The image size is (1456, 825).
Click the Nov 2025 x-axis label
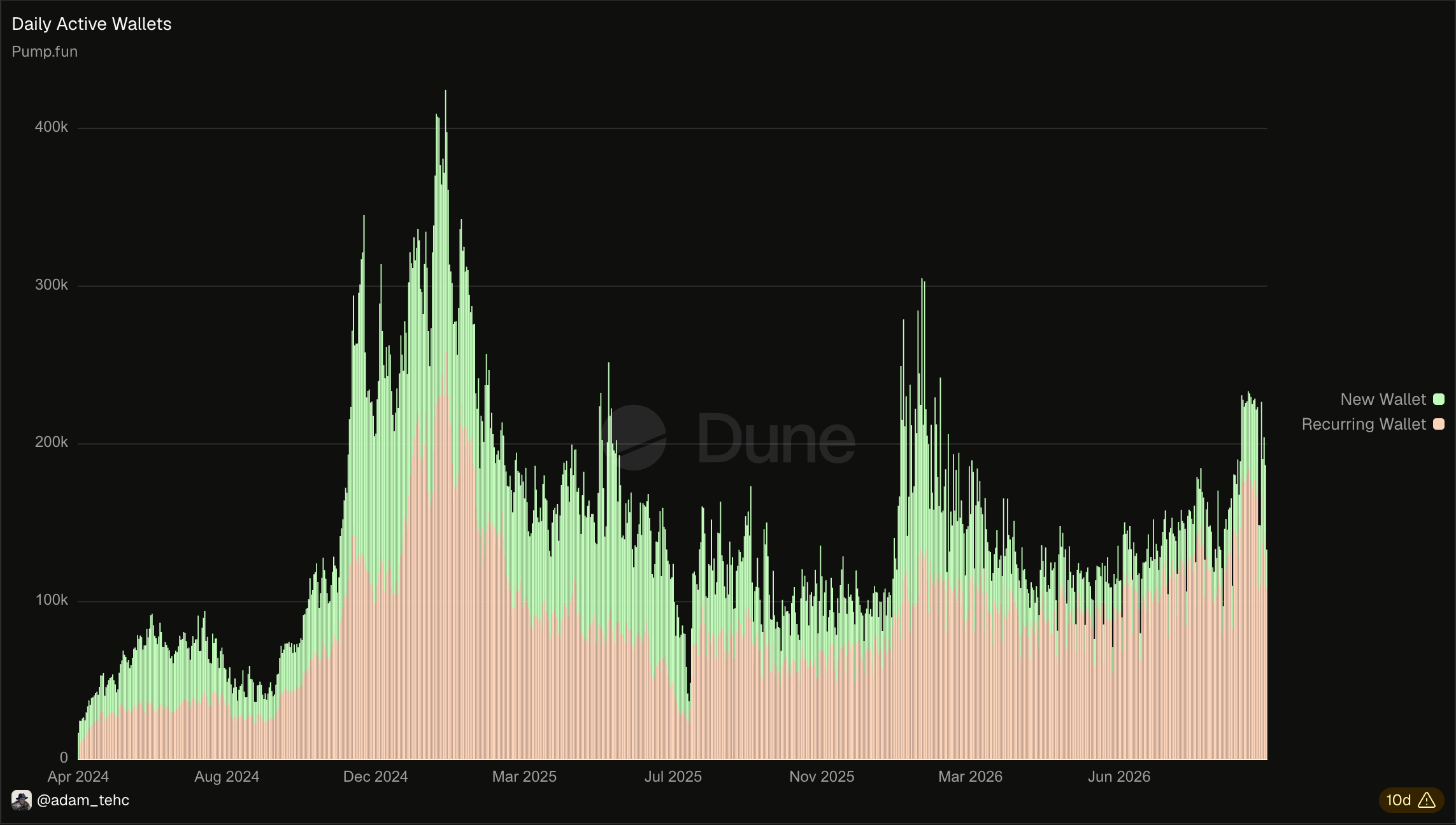(x=822, y=776)
